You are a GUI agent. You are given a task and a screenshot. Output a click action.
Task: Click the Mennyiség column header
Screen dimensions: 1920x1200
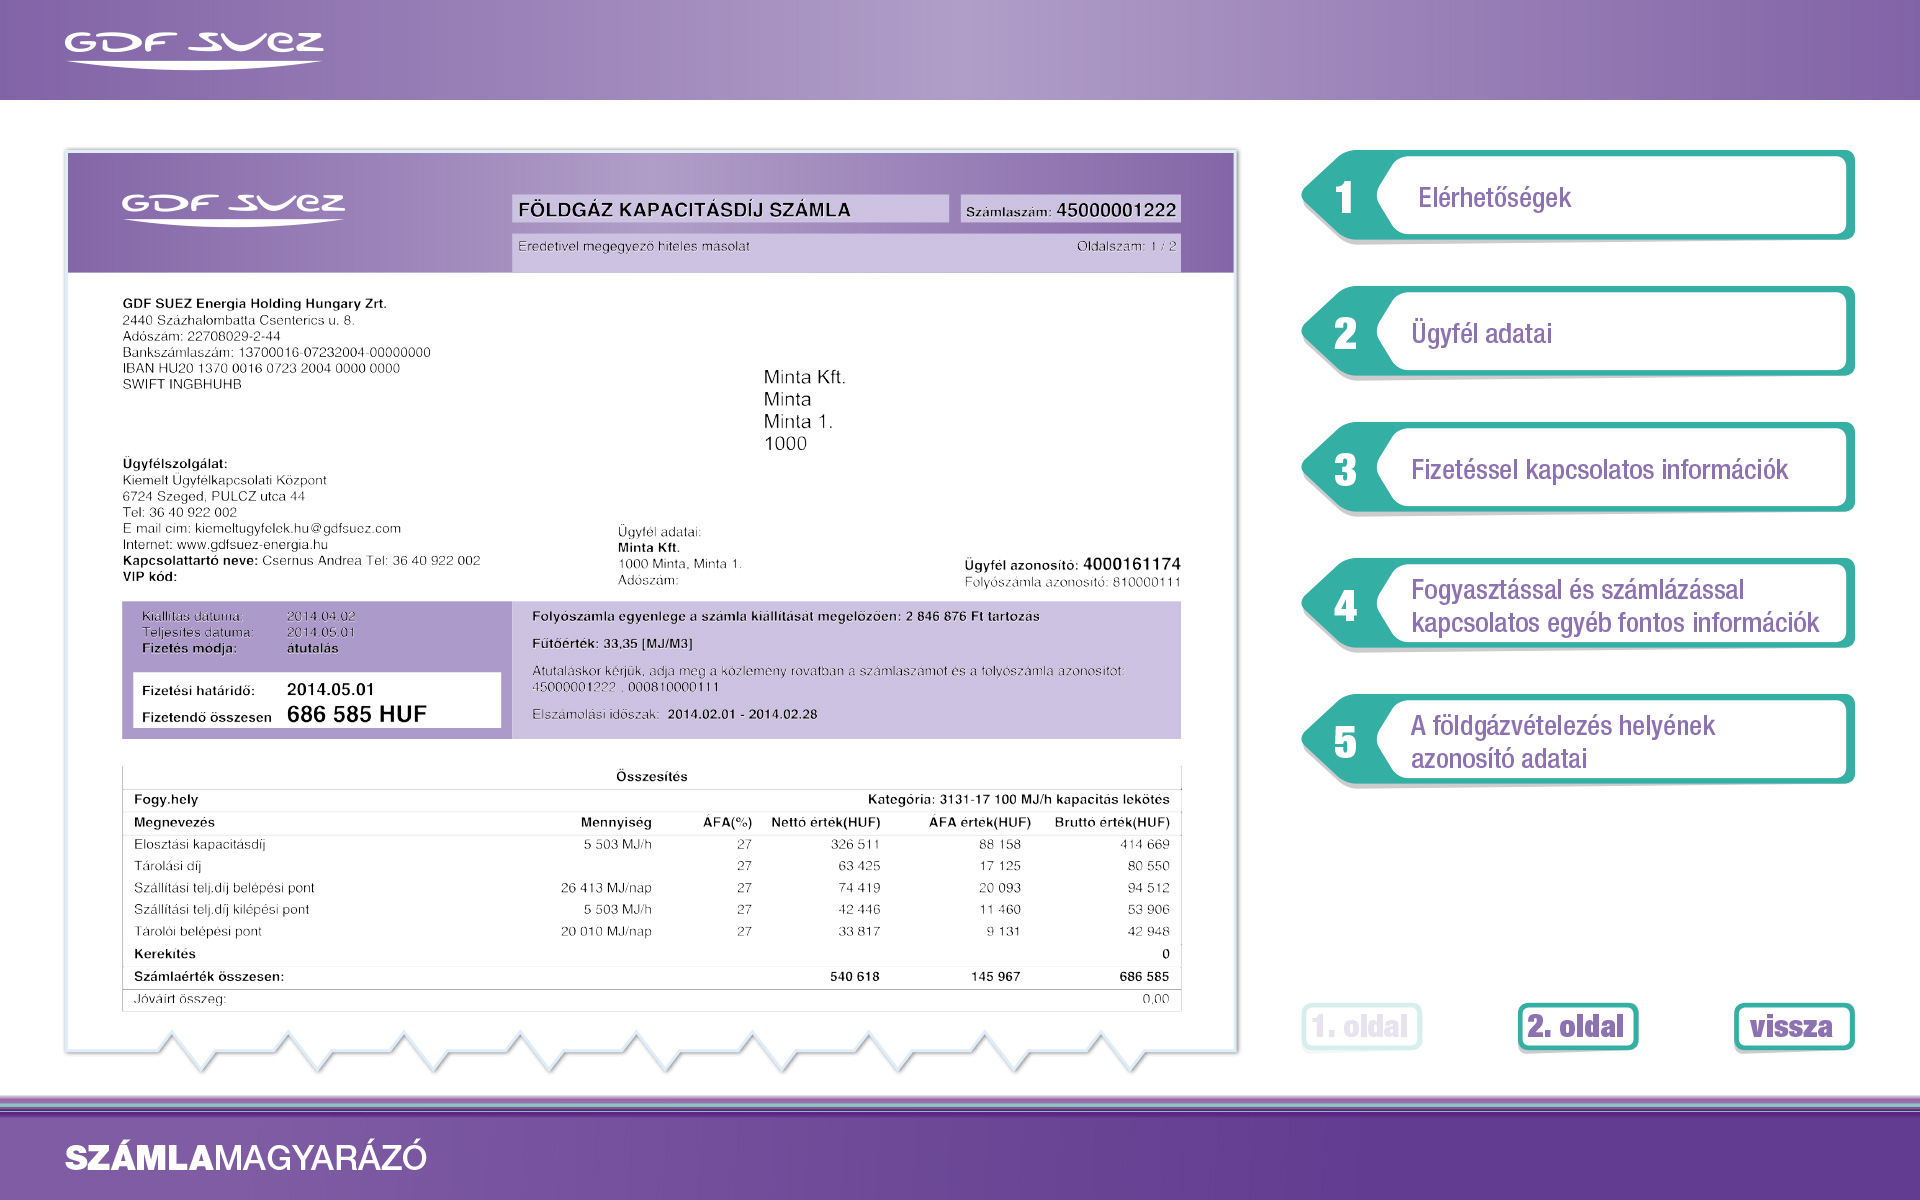pos(616,822)
